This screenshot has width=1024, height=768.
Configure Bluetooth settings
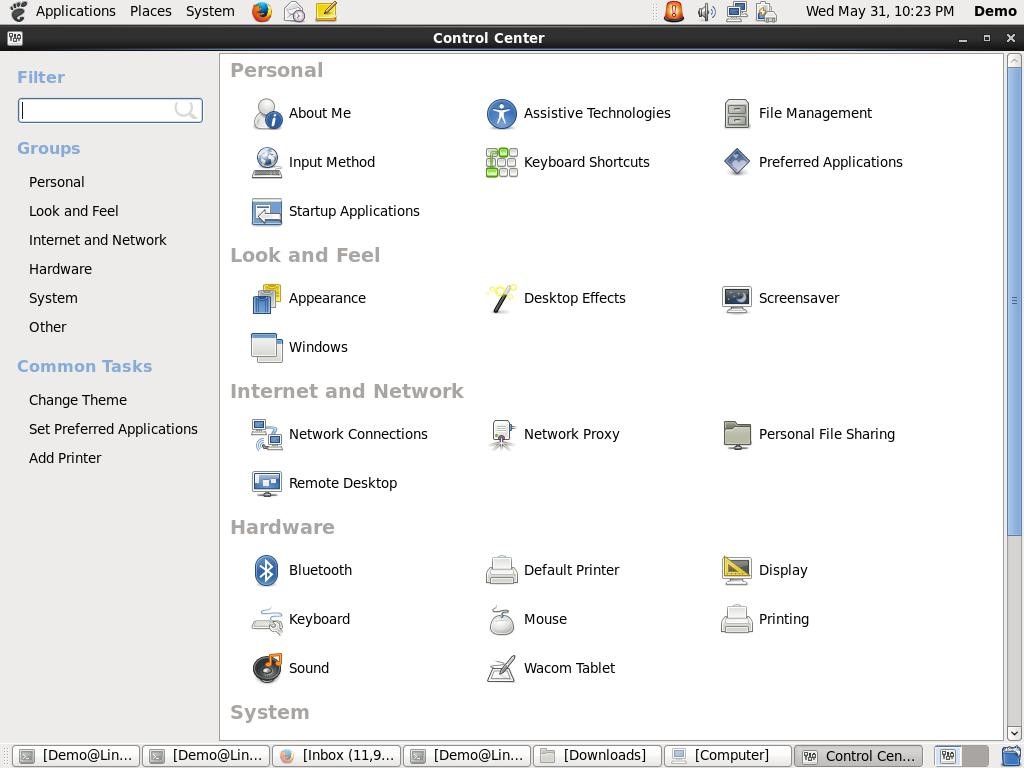click(320, 570)
